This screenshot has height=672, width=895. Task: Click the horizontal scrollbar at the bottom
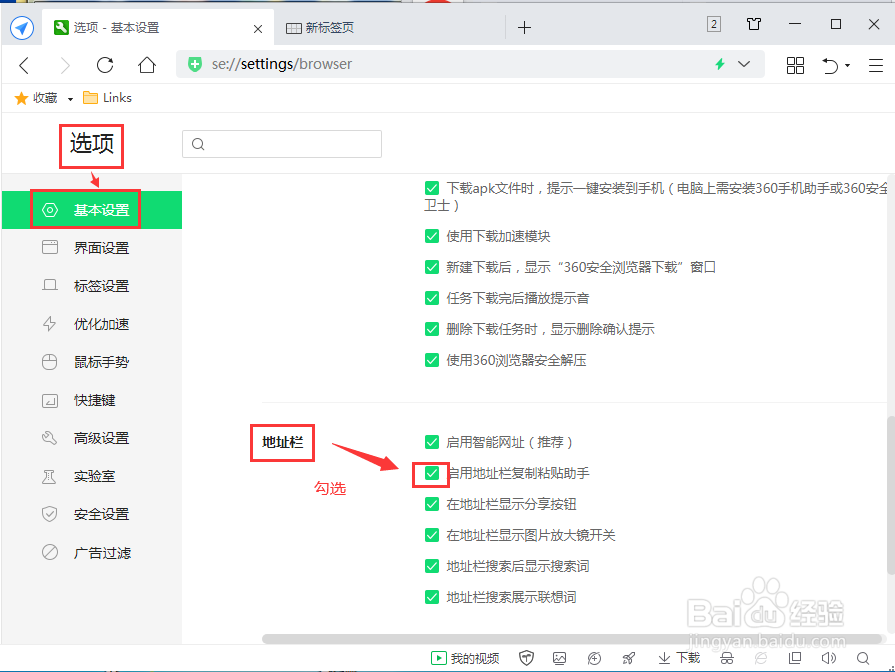coord(573,638)
